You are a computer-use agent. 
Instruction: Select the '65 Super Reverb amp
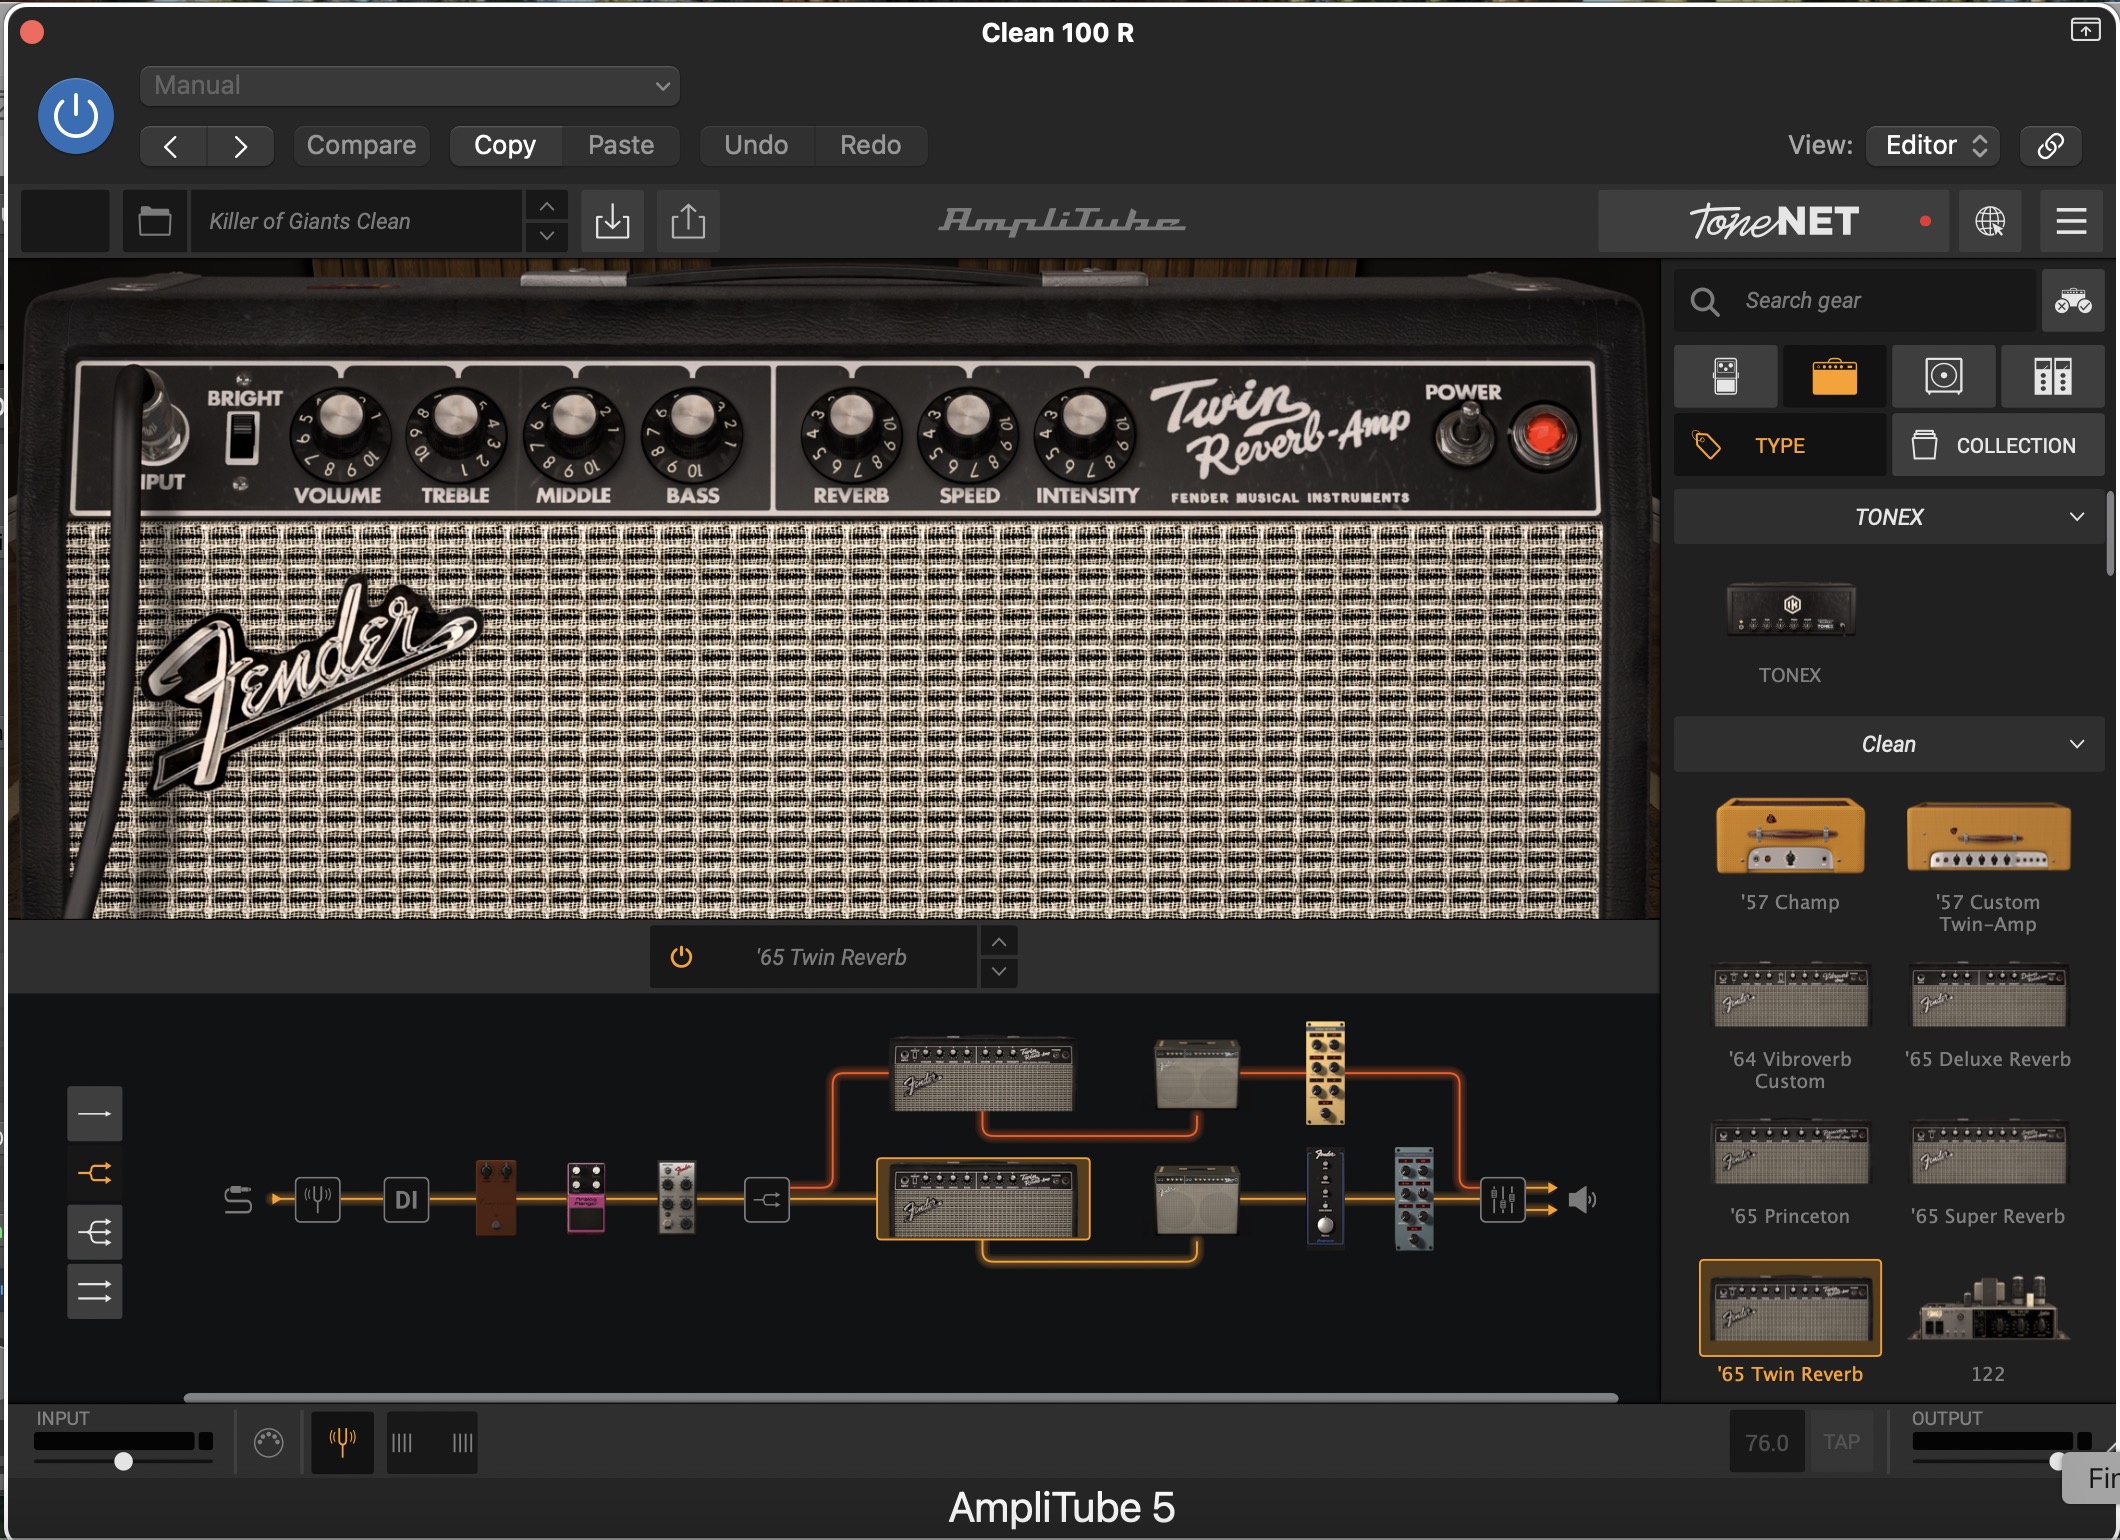click(1988, 1152)
